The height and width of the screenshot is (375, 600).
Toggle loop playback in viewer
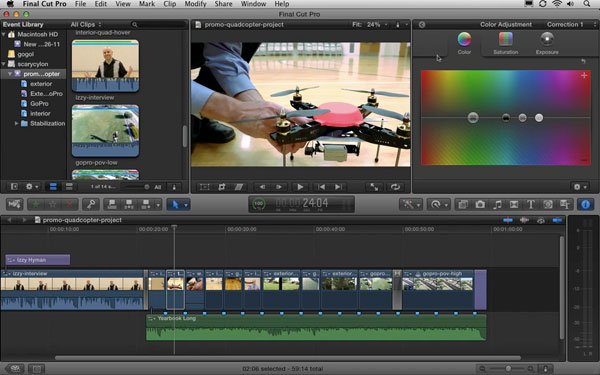pyautogui.click(x=395, y=187)
